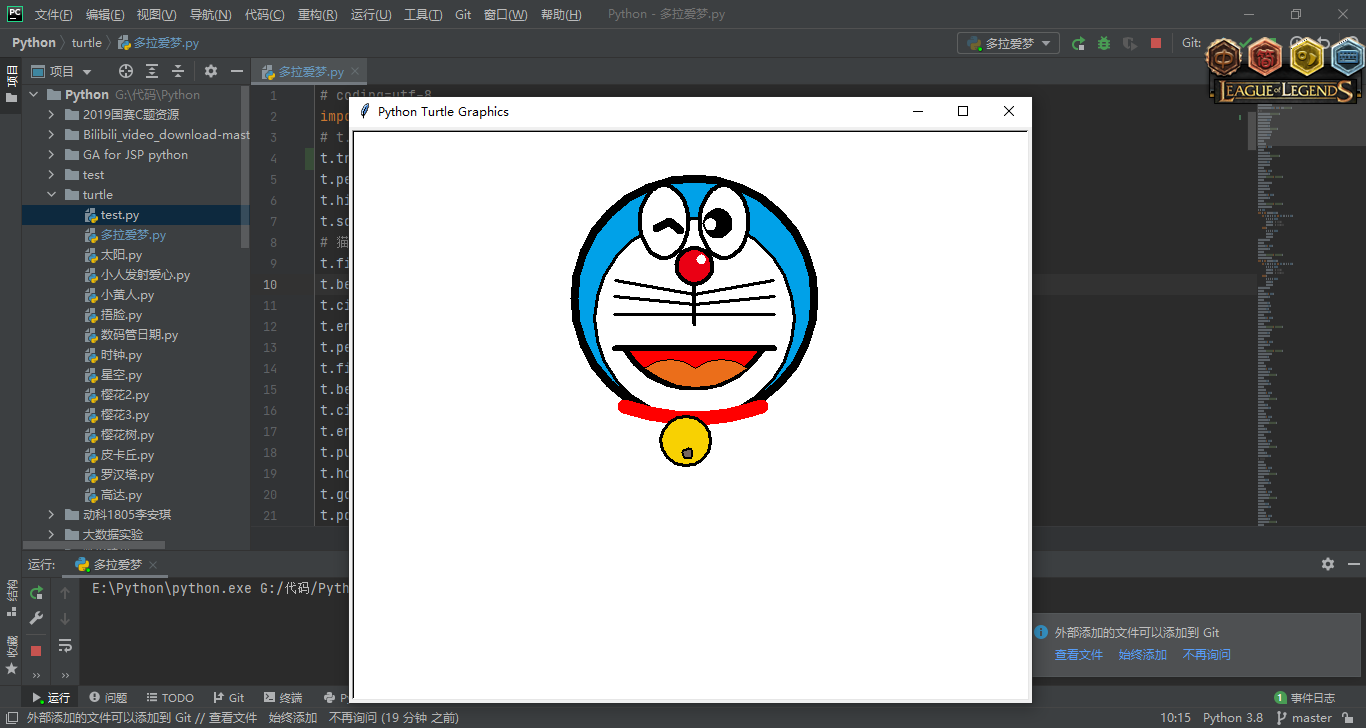Expand the 2019国赛C题资源 folder
The image size is (1366, 728).
52,115
